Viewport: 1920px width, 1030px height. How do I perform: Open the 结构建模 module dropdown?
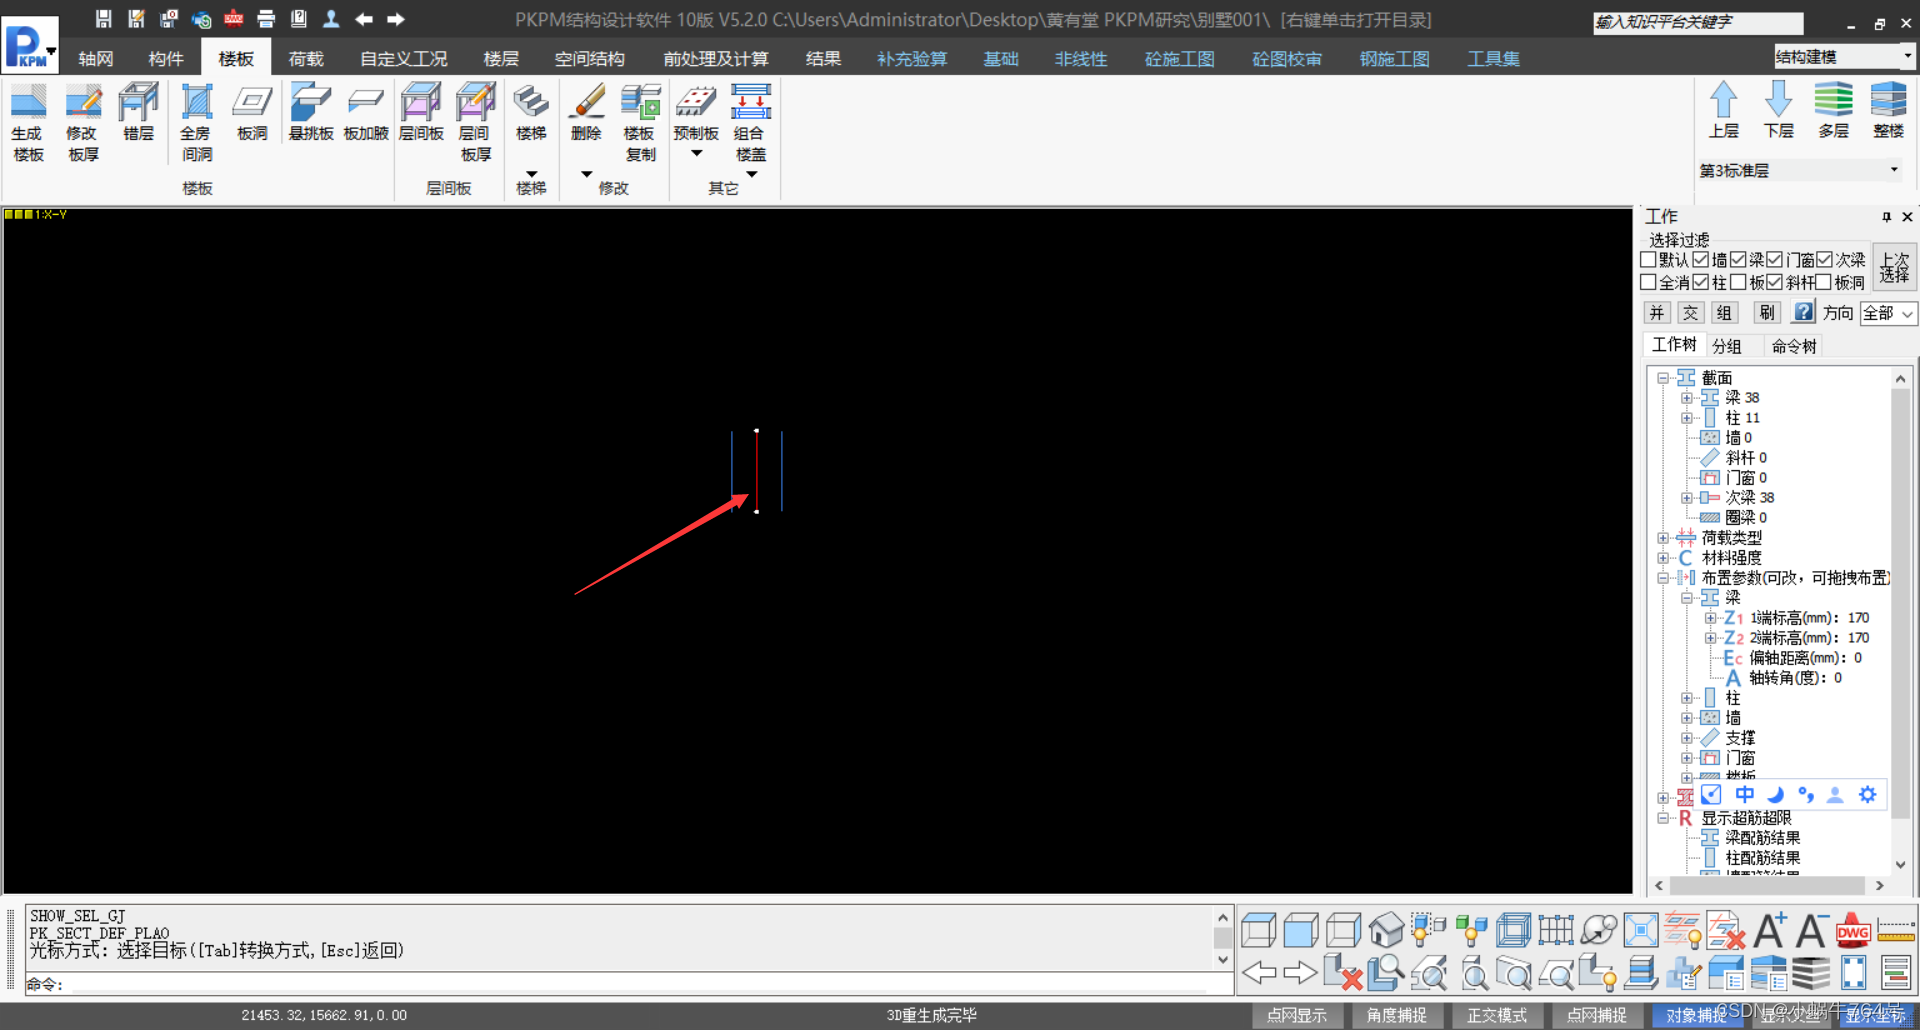pyautogui.click(x=1844, y=57)
